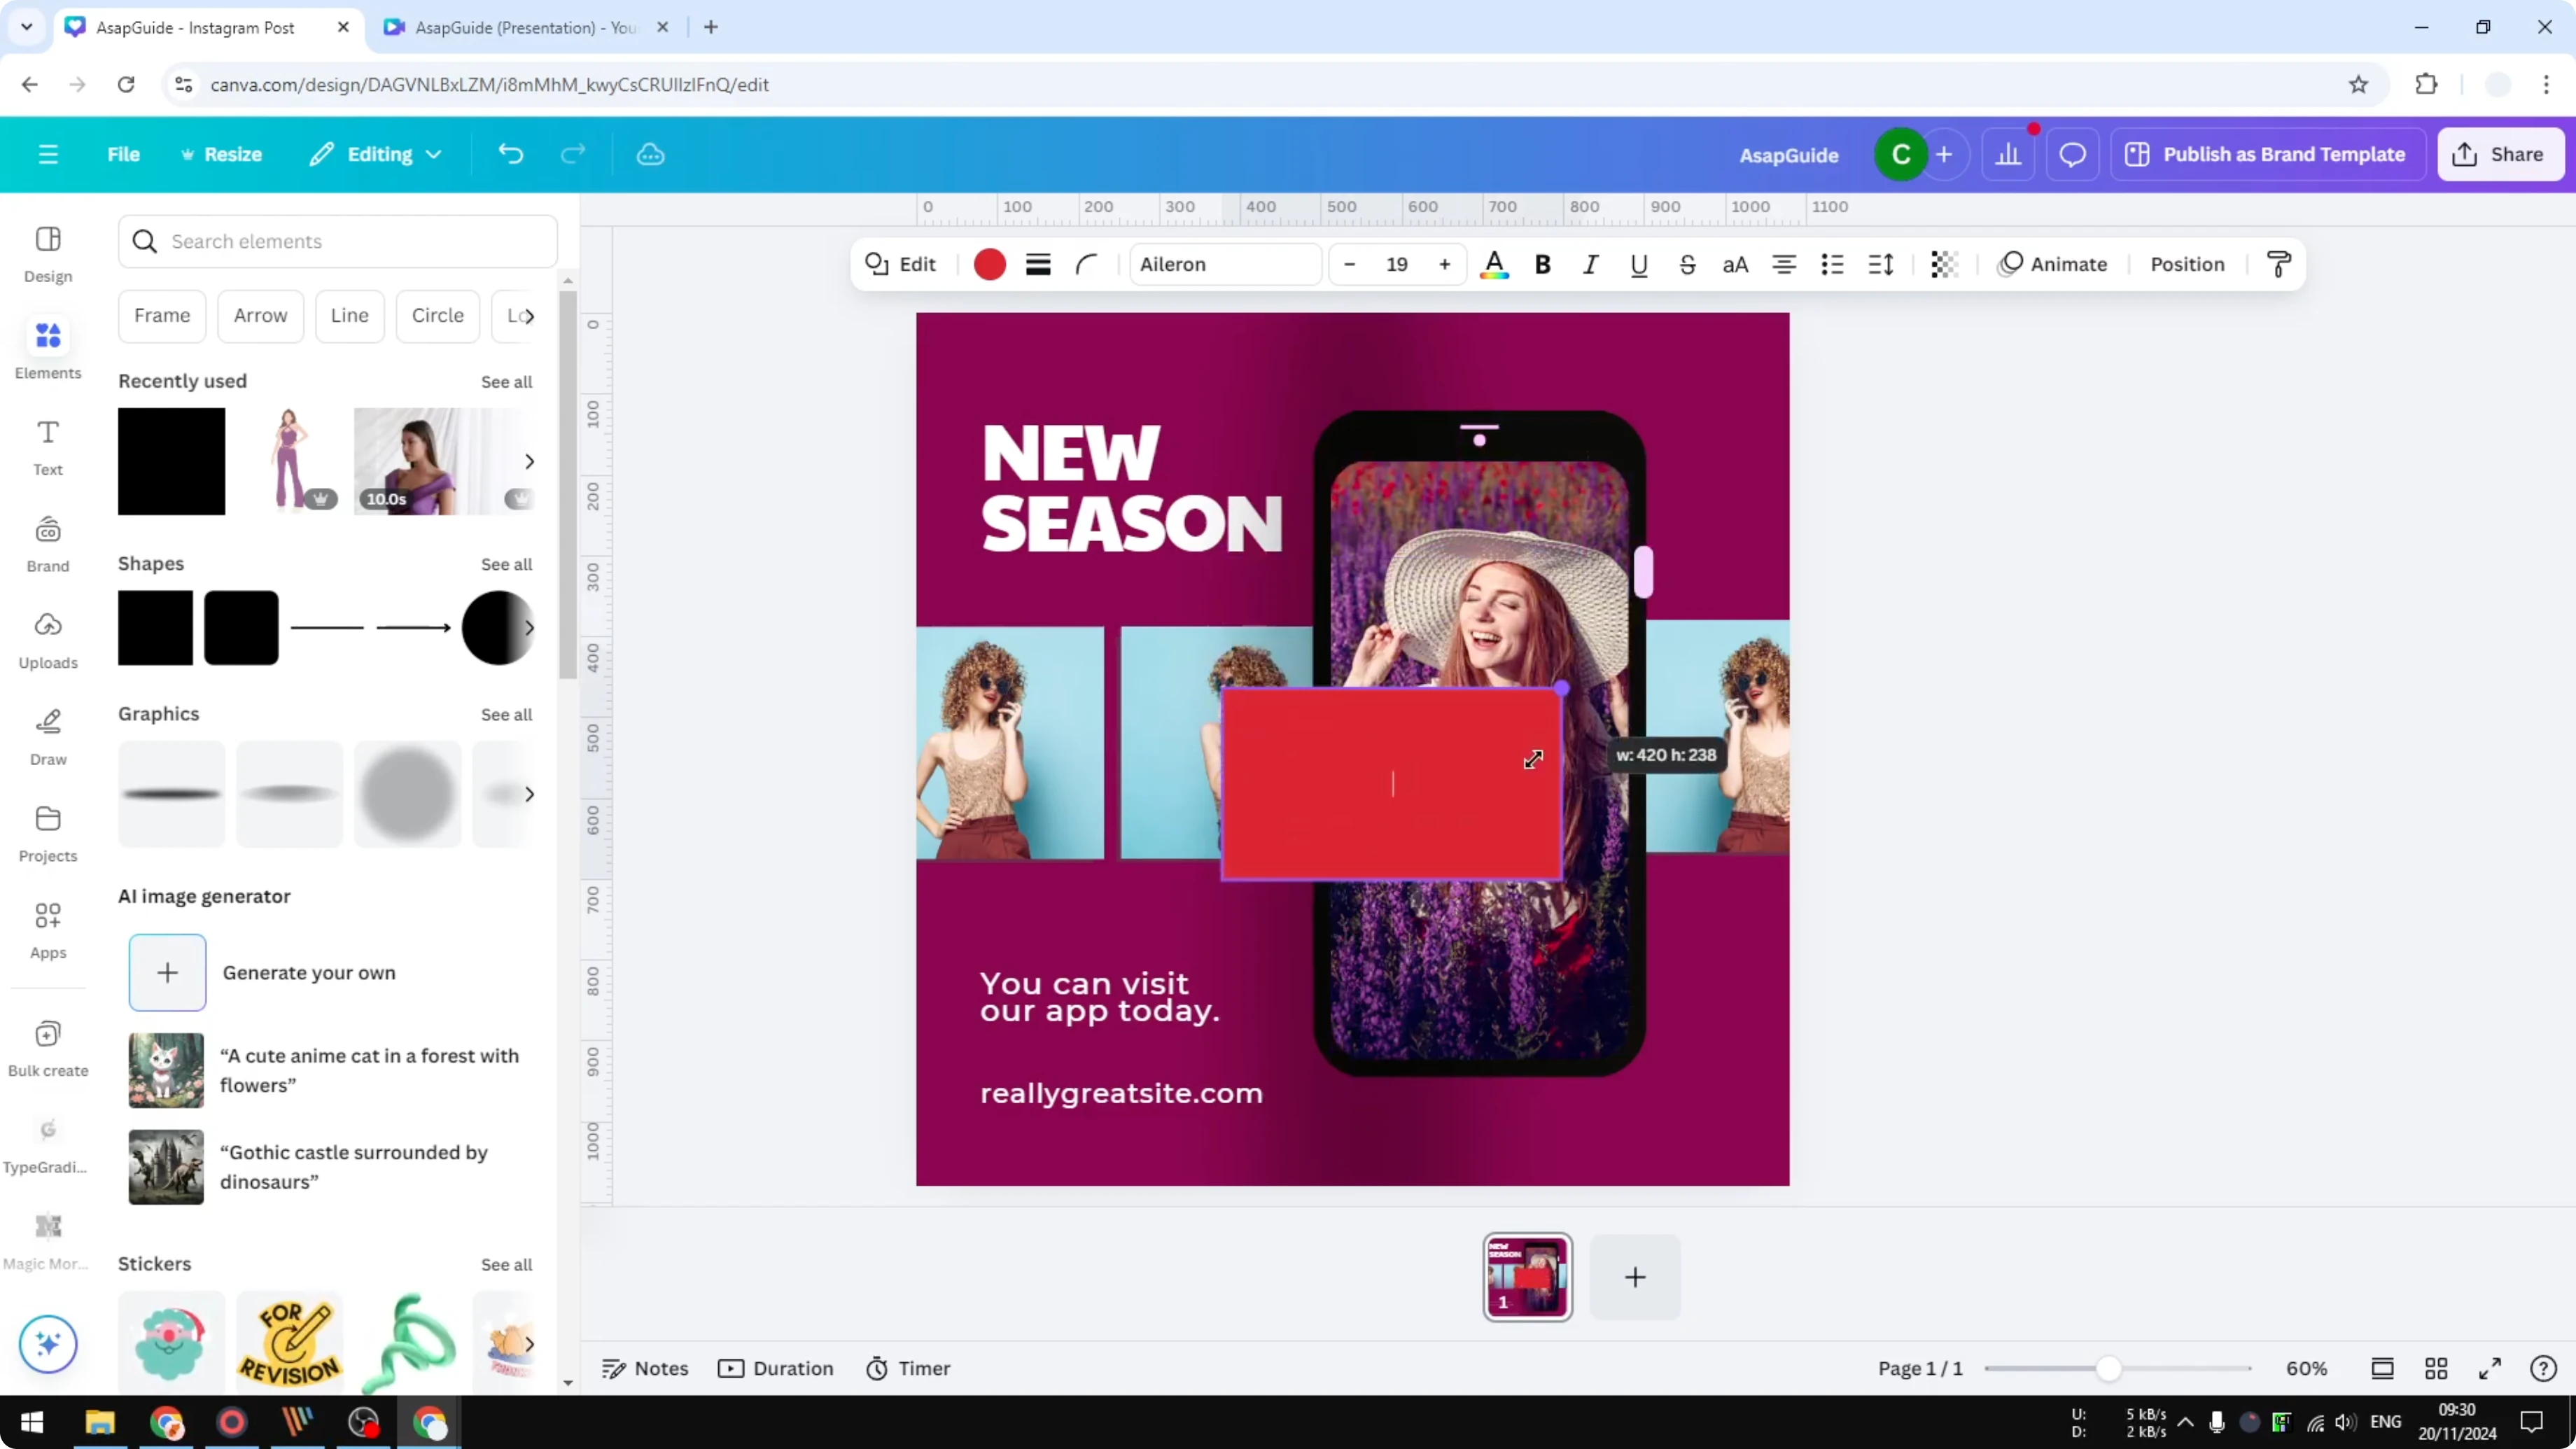Click the add page plus button below canvas
The width and height of the screenshot is (2576, 1449).
click(x=1634, y=1277)
